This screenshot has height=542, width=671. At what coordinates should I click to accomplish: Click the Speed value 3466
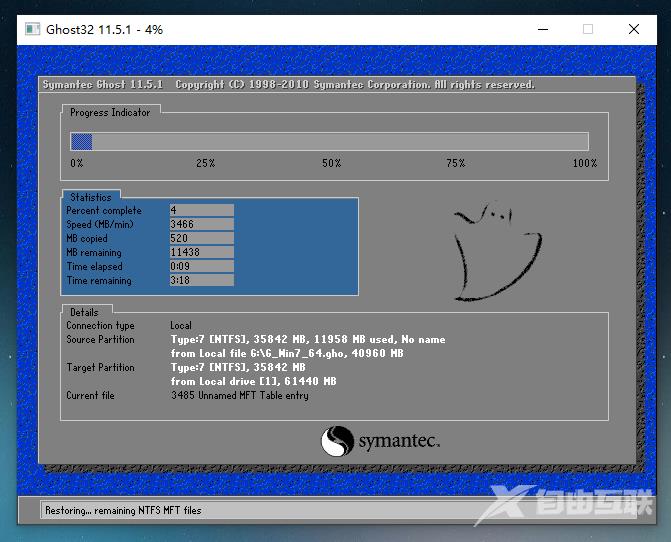coord(202,224)
